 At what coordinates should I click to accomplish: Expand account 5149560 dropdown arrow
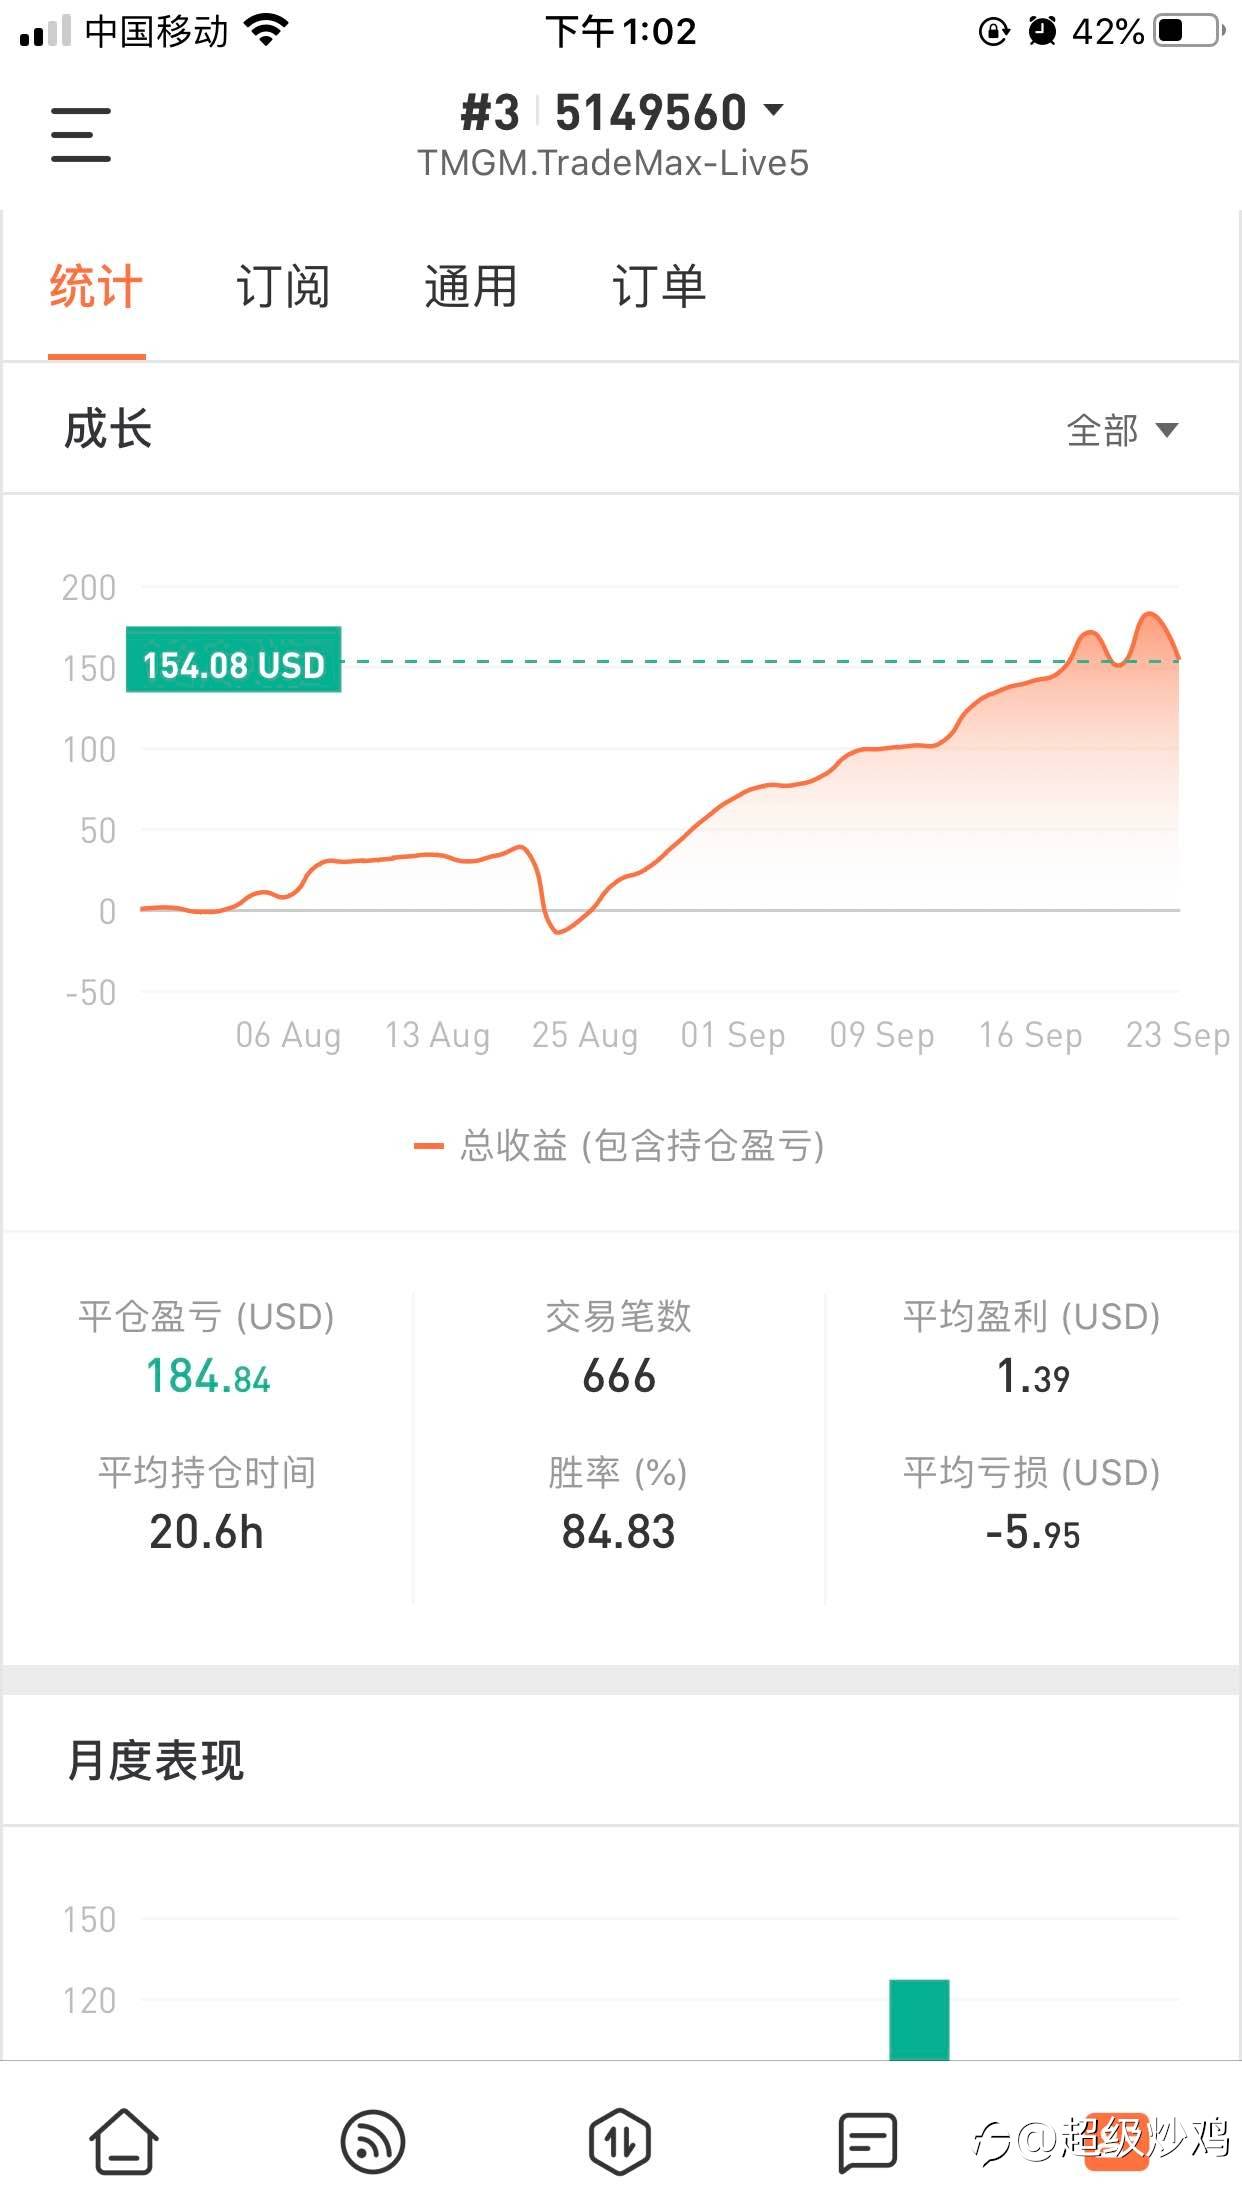click(x=773, y=109)
